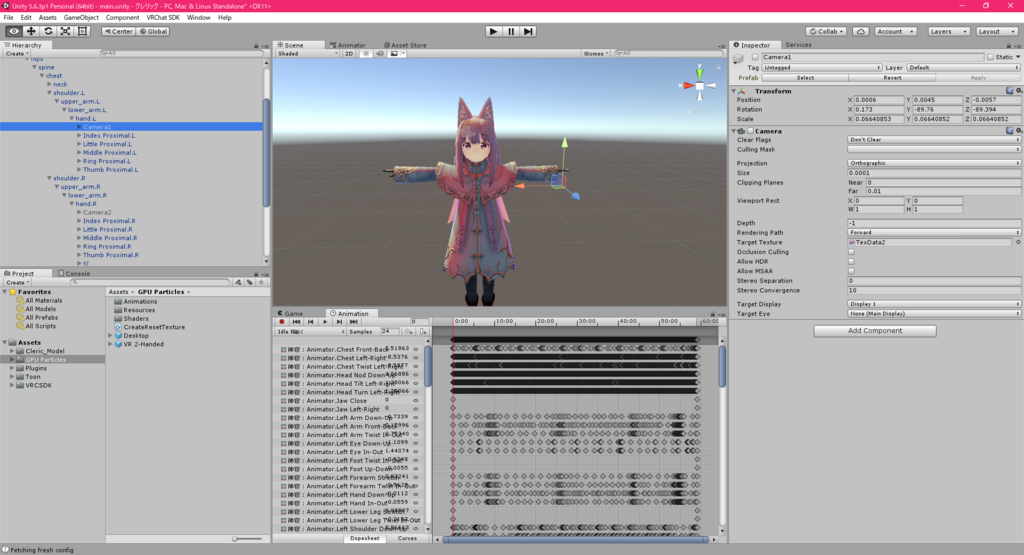Open Camera component gear settings menu
The image size is (1024, 555).
coord(1019,131)
